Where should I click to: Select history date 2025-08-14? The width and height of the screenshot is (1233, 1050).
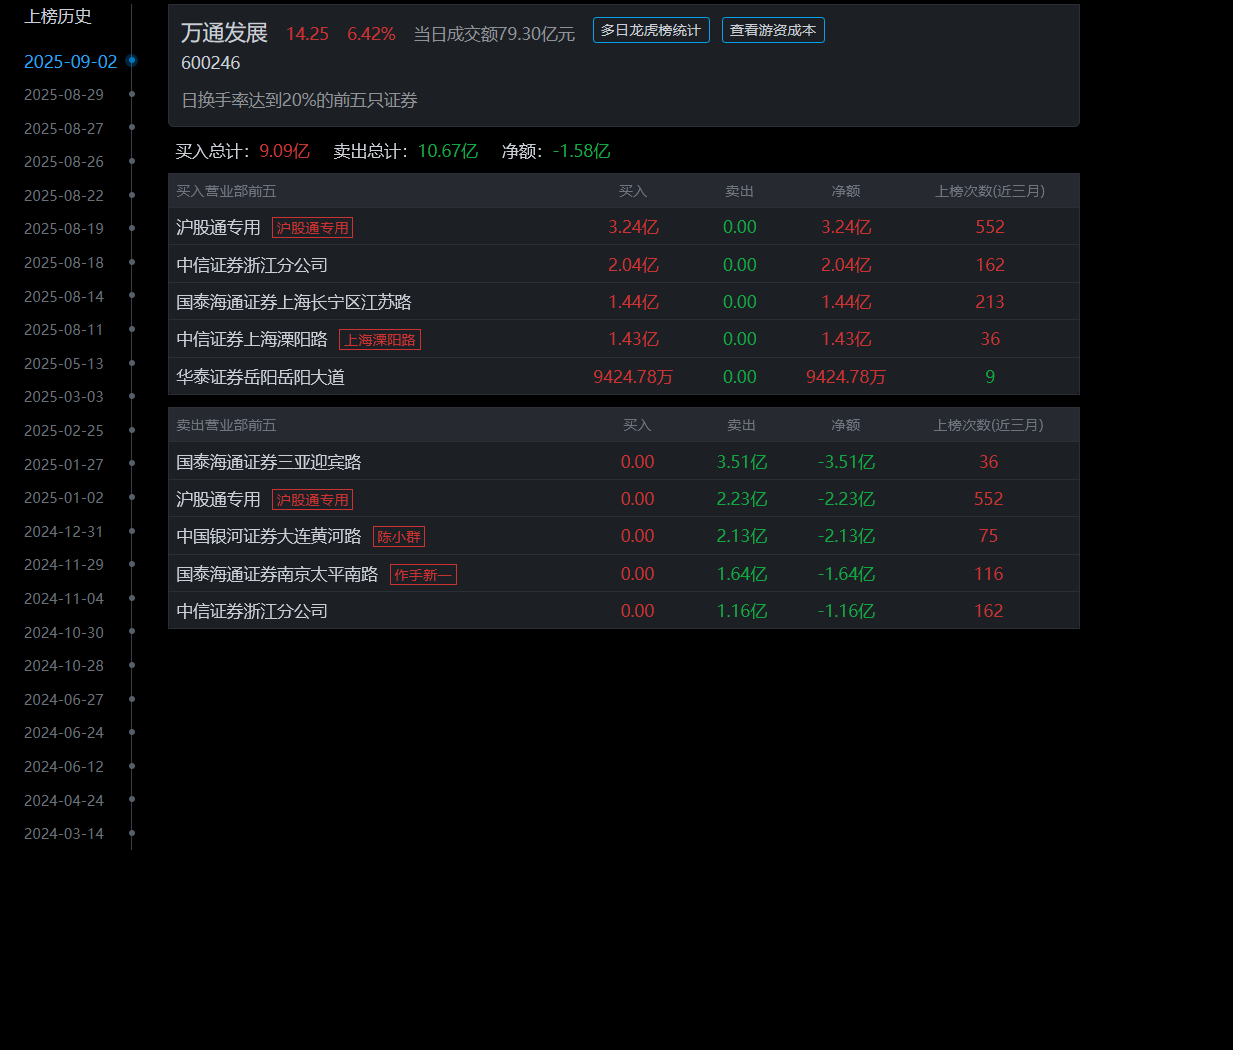pos(64,296)
